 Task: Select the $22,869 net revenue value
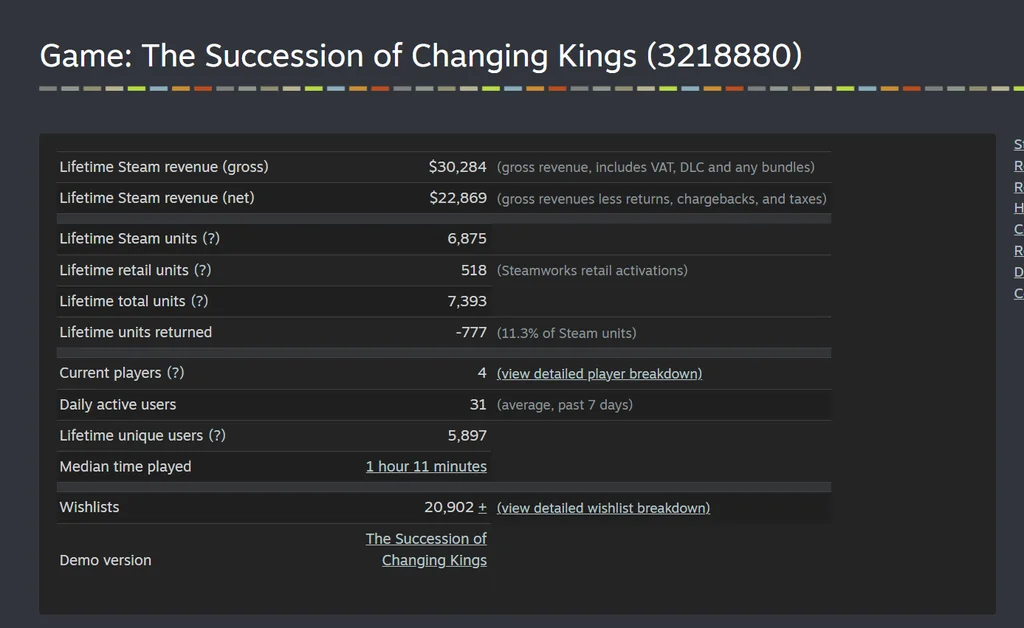point(458,198)
